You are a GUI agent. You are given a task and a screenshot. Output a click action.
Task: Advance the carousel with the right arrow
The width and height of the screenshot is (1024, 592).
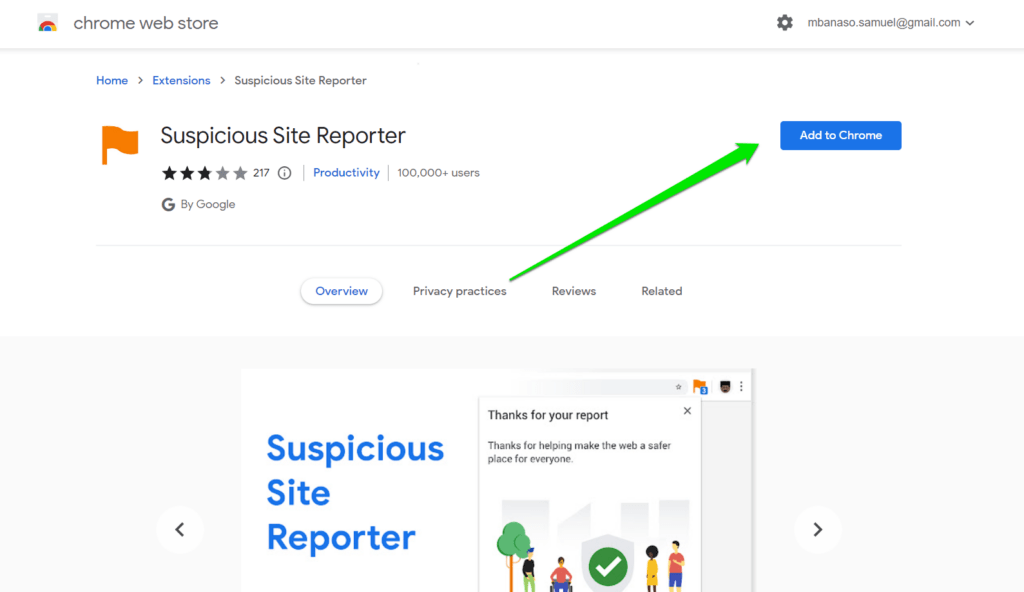[x=818, y=530]
